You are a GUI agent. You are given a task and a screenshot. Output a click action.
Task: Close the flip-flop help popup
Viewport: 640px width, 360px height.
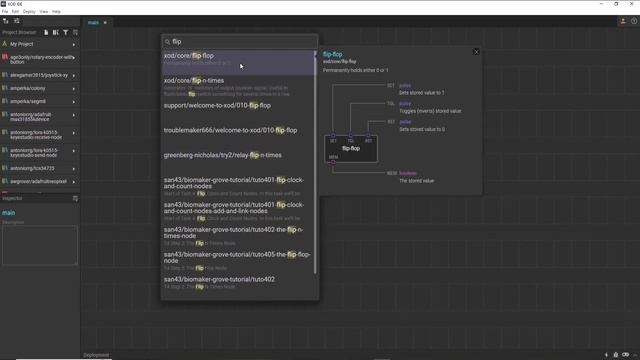tap(476, 52)
